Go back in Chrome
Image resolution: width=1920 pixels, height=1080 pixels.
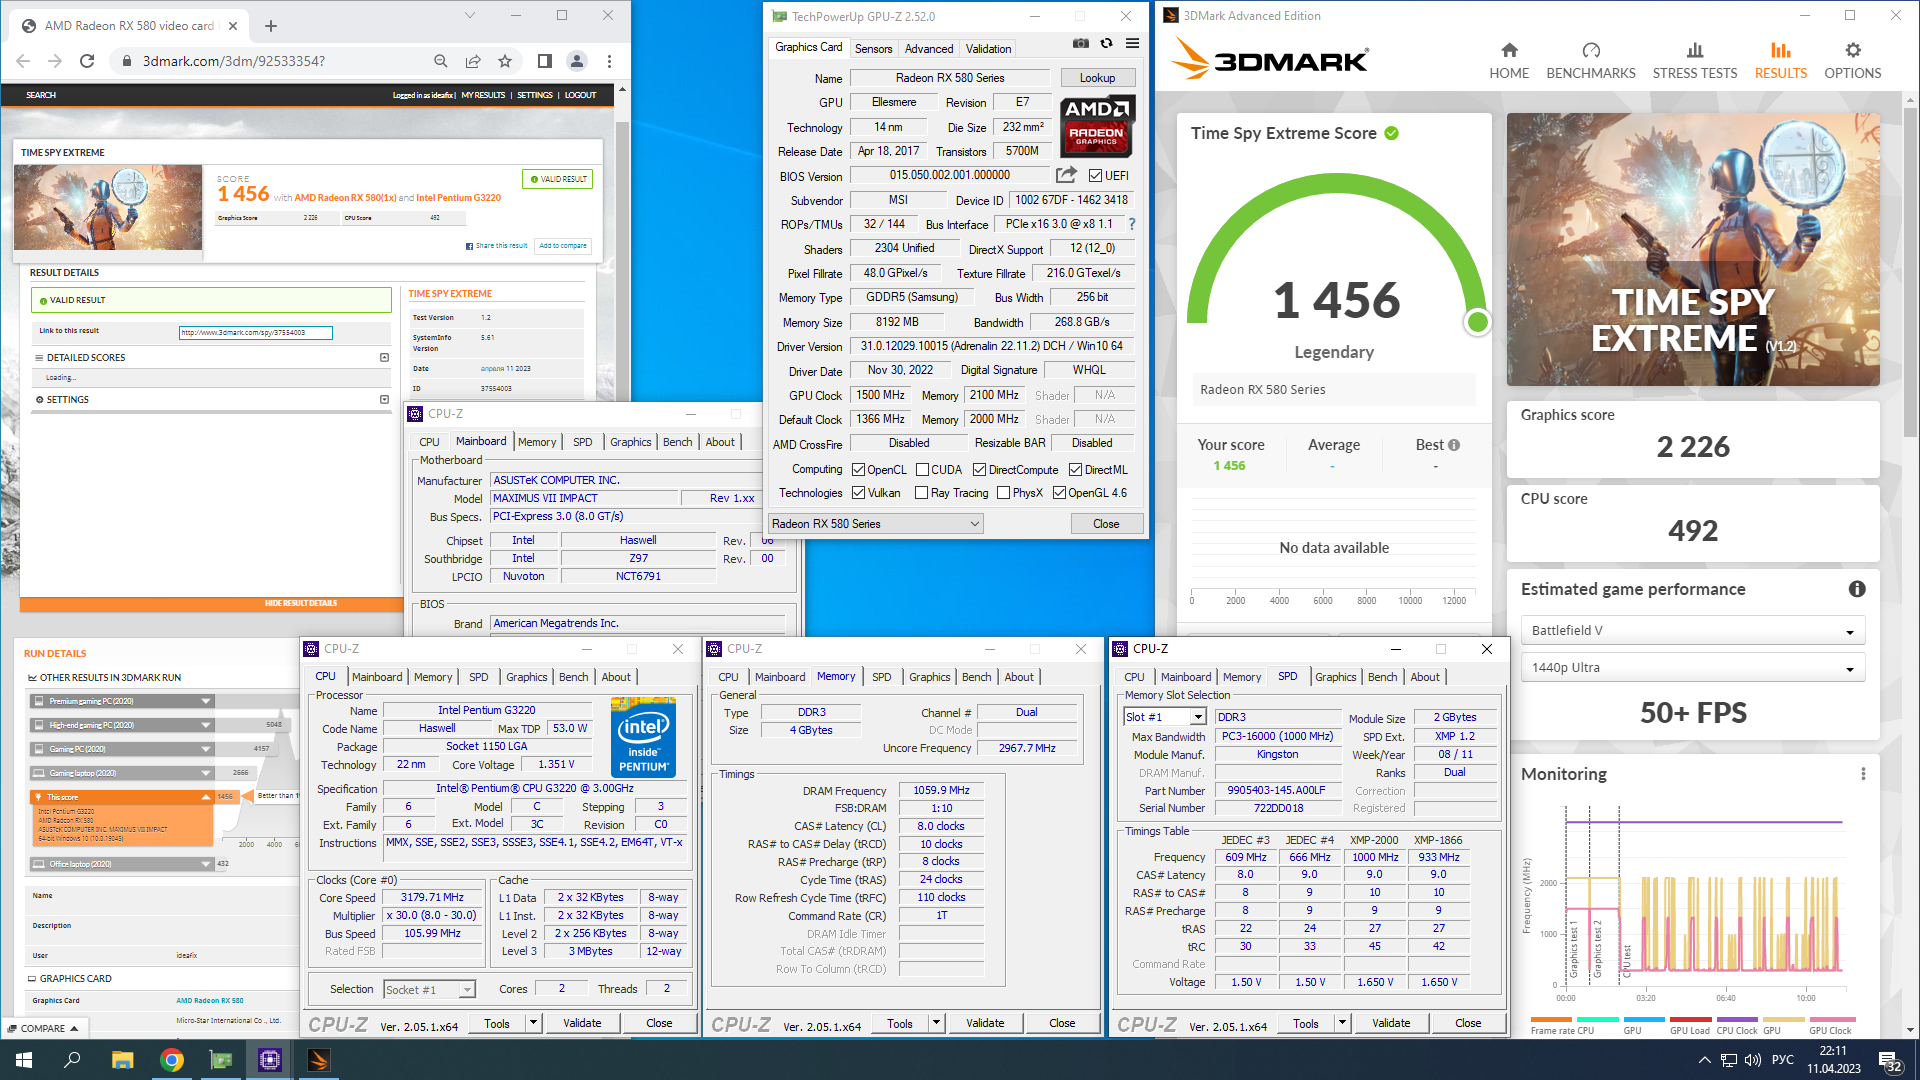(23, 61)
